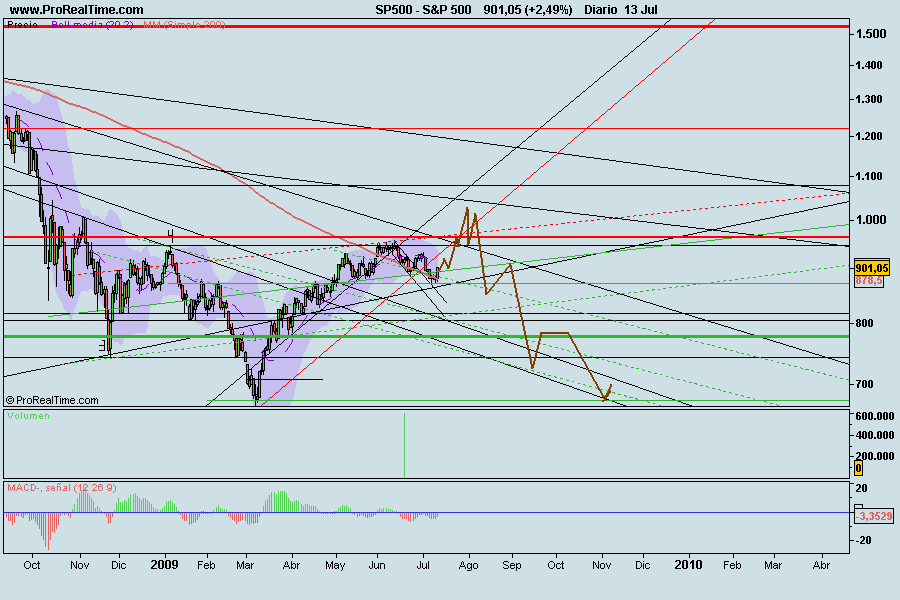Click the Feb label right after 2009
The height and width of the screenshot is (600, 900).
206,566
